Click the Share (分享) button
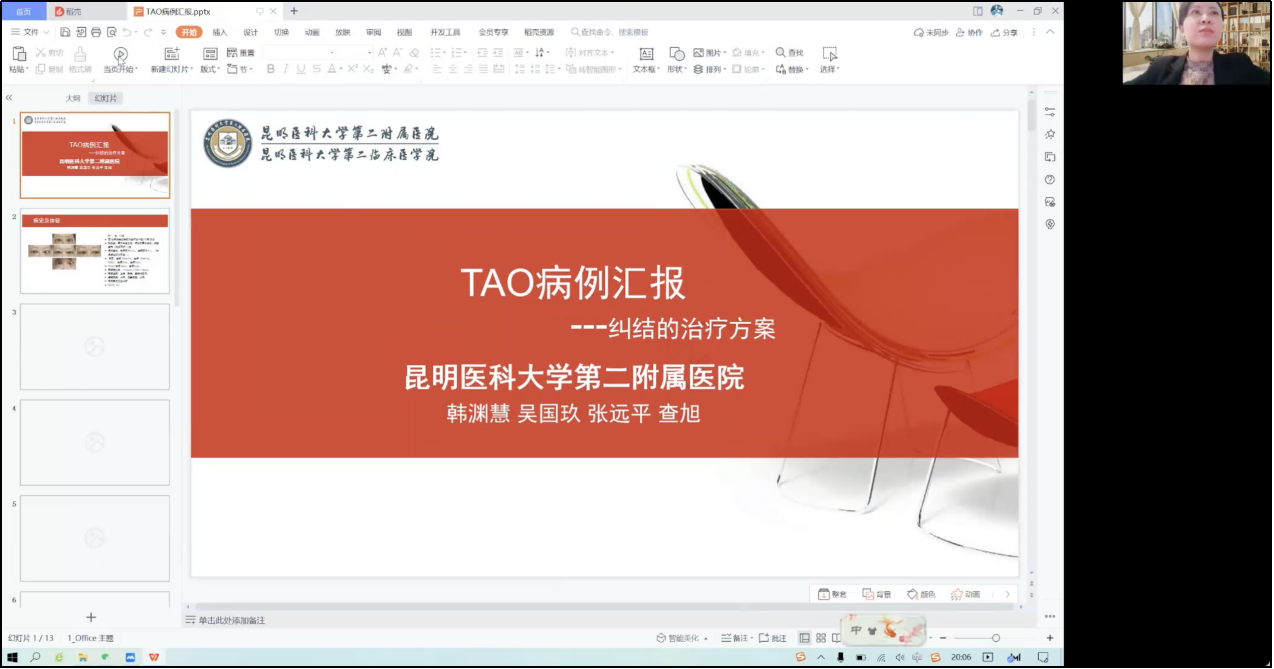 (1005, 32)
